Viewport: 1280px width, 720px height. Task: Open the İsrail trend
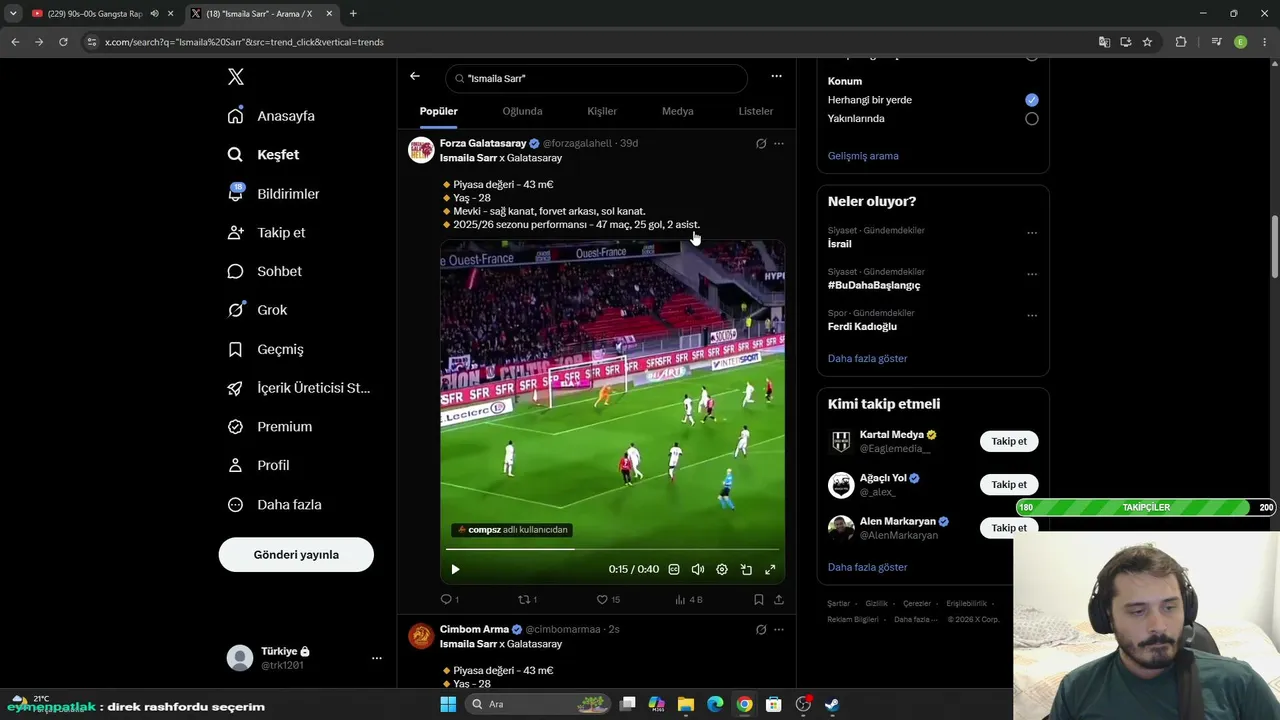840,244
